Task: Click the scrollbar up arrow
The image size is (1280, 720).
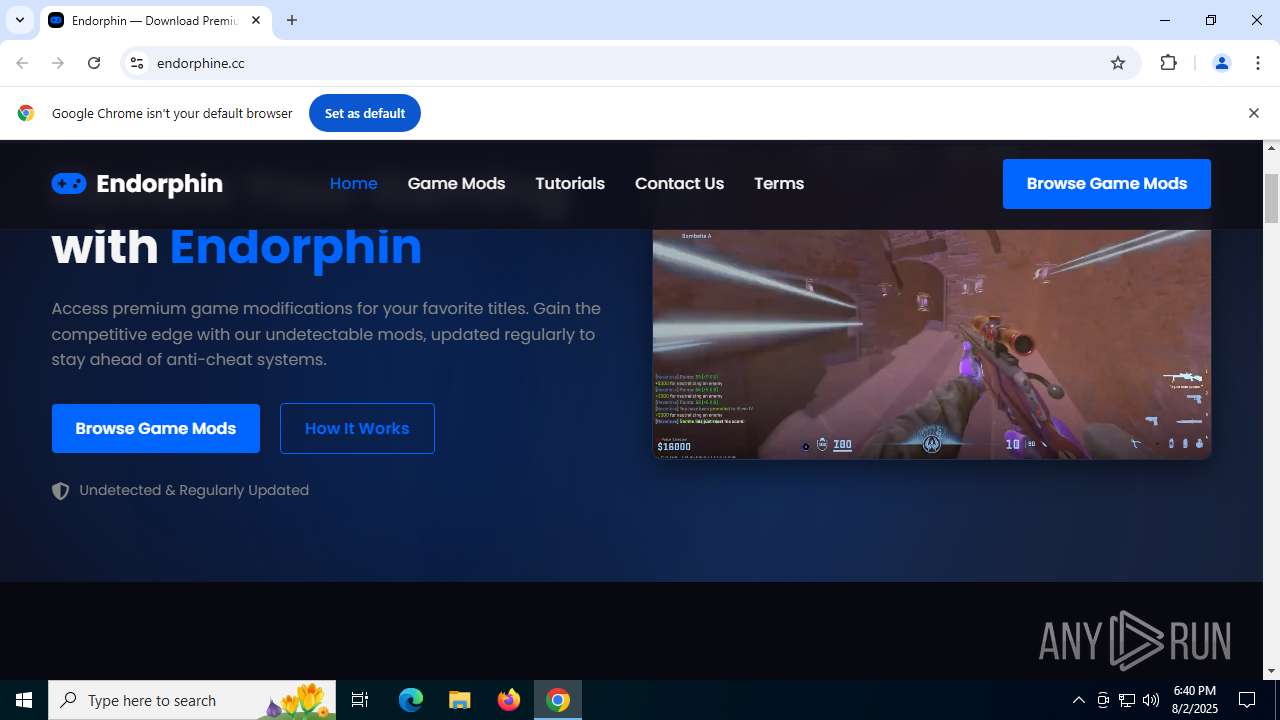Action: (x=1272, y=148)
